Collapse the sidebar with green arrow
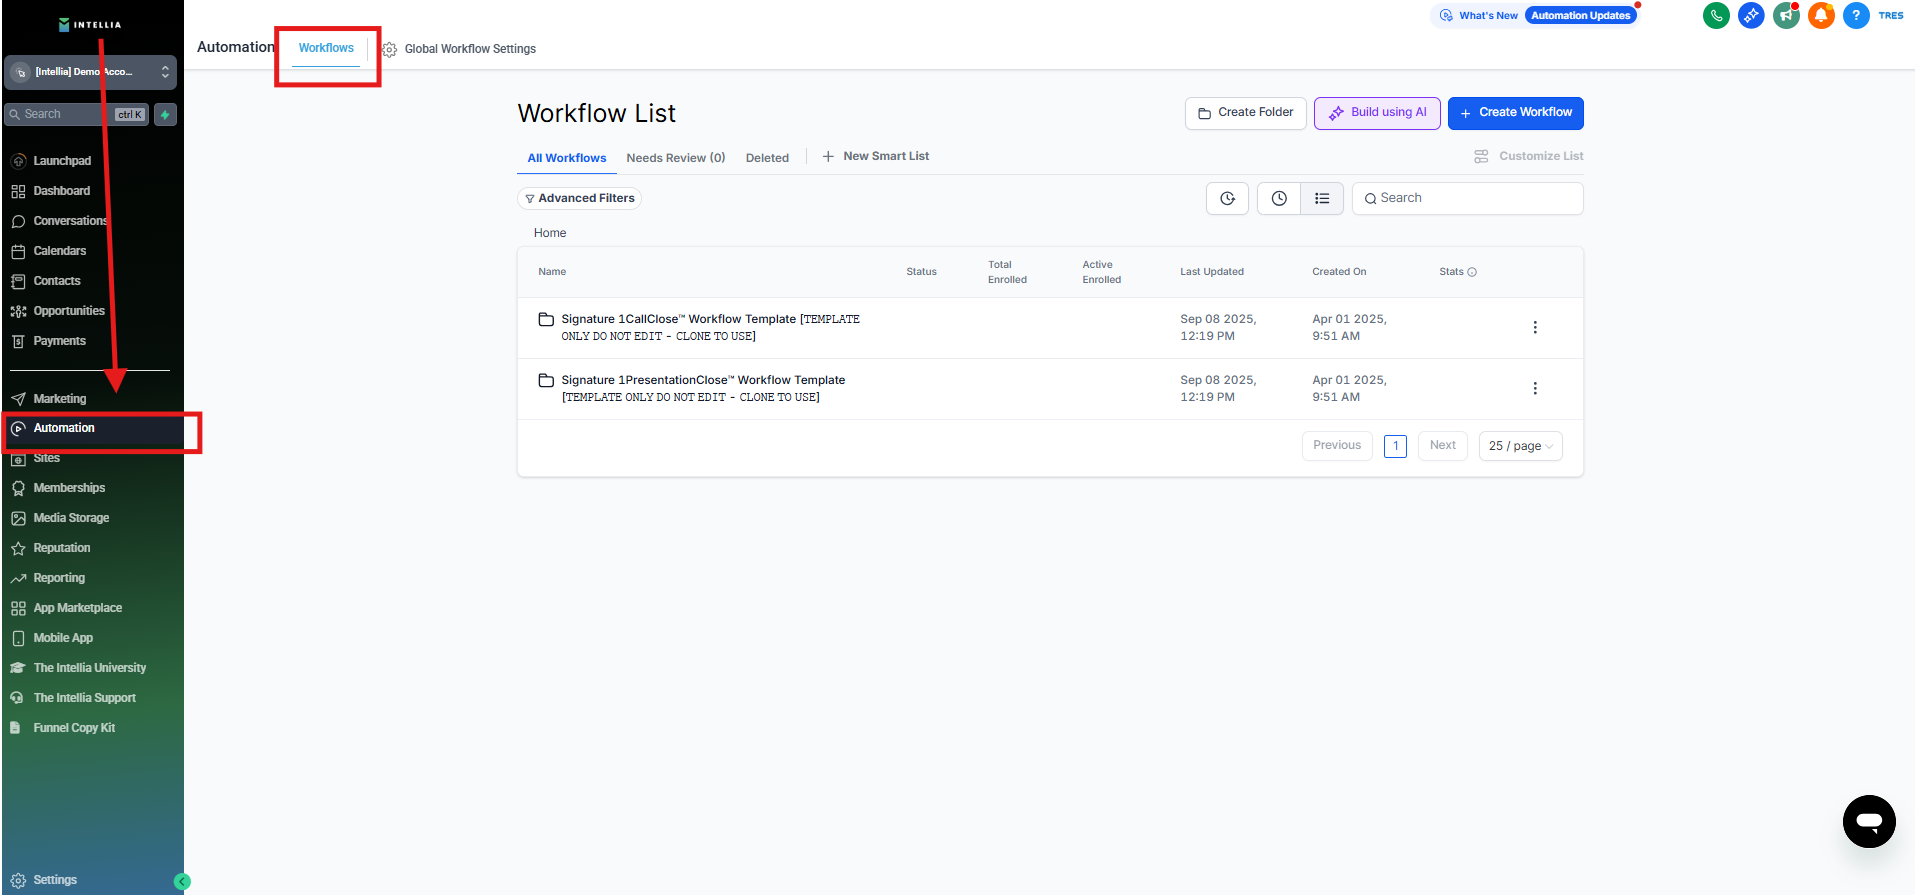 coord(182,881)
